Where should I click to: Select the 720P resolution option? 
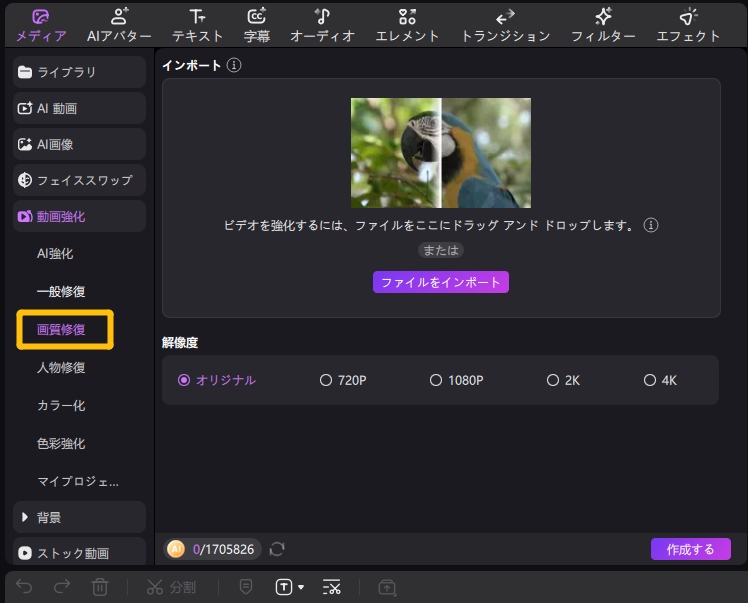[x=326, y=380]
